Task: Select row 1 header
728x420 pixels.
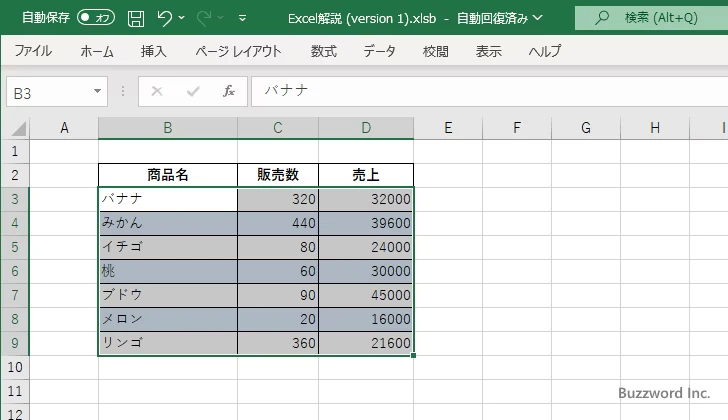Action: 15,151
